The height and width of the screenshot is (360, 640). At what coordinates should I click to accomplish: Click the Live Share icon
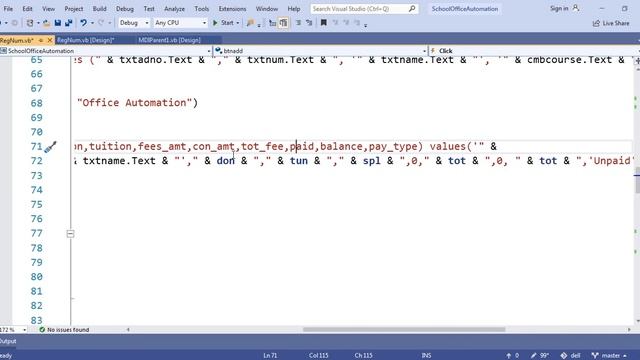[596, 23]
